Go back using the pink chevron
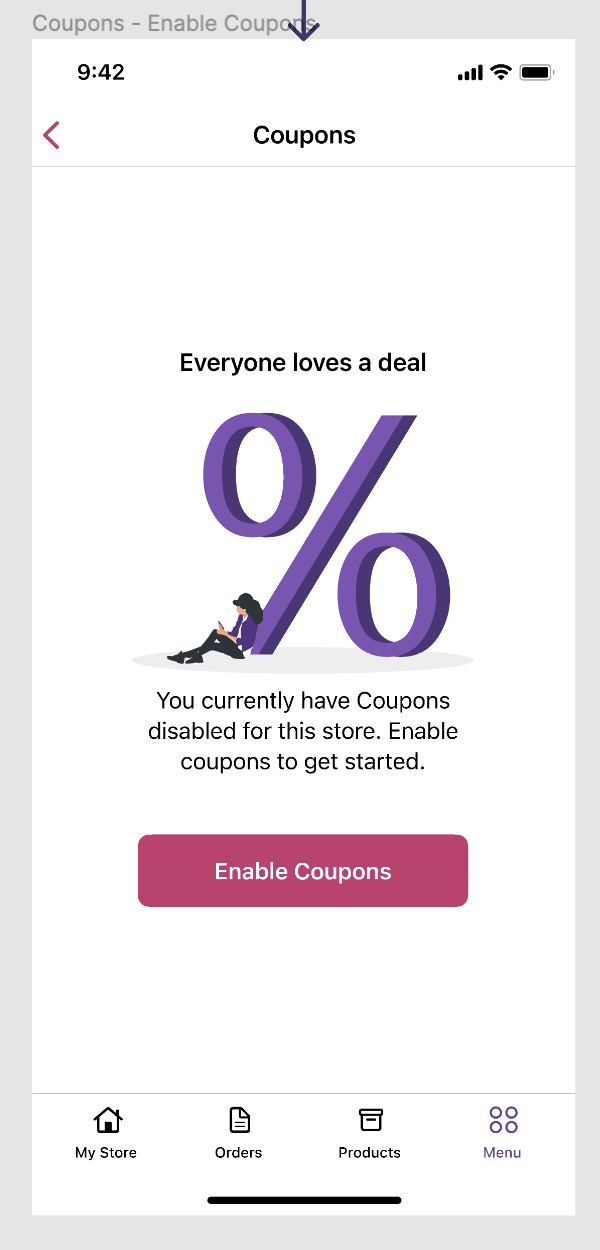The image size is (600, 1250). point(50,134)
